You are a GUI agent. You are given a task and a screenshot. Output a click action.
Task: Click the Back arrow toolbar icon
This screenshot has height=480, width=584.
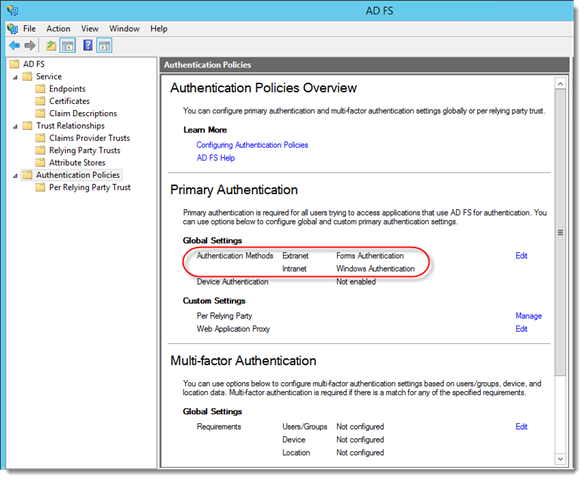[15, 46]
